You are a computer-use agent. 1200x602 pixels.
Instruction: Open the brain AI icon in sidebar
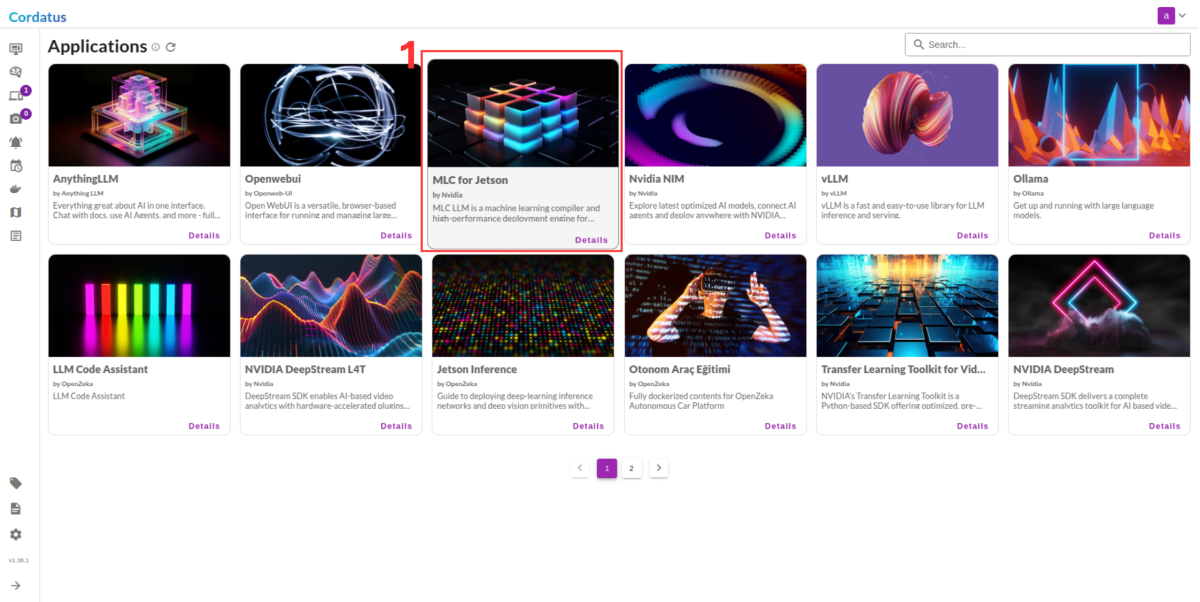point(16,72)
